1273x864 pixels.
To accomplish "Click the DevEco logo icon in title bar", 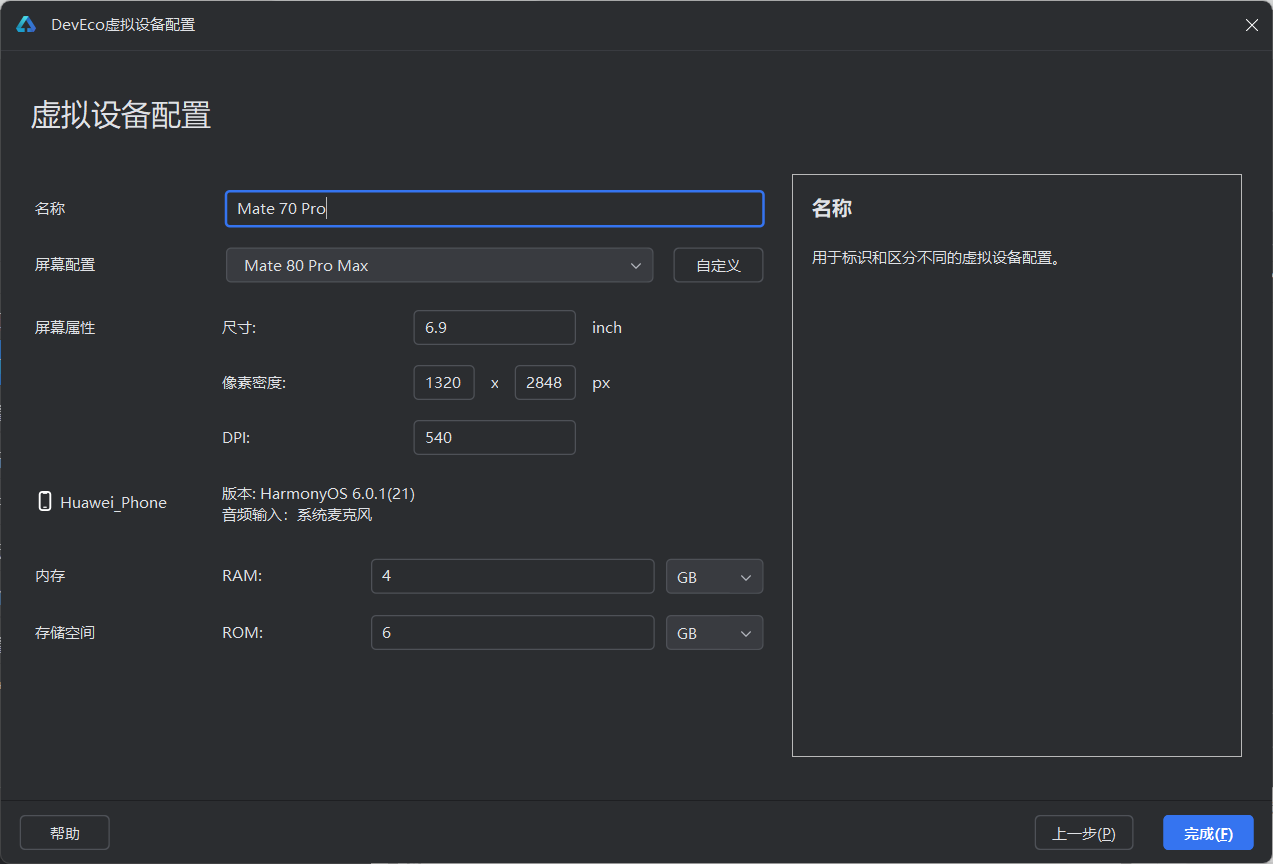I will pyautogui.click(x=26, y=24).
